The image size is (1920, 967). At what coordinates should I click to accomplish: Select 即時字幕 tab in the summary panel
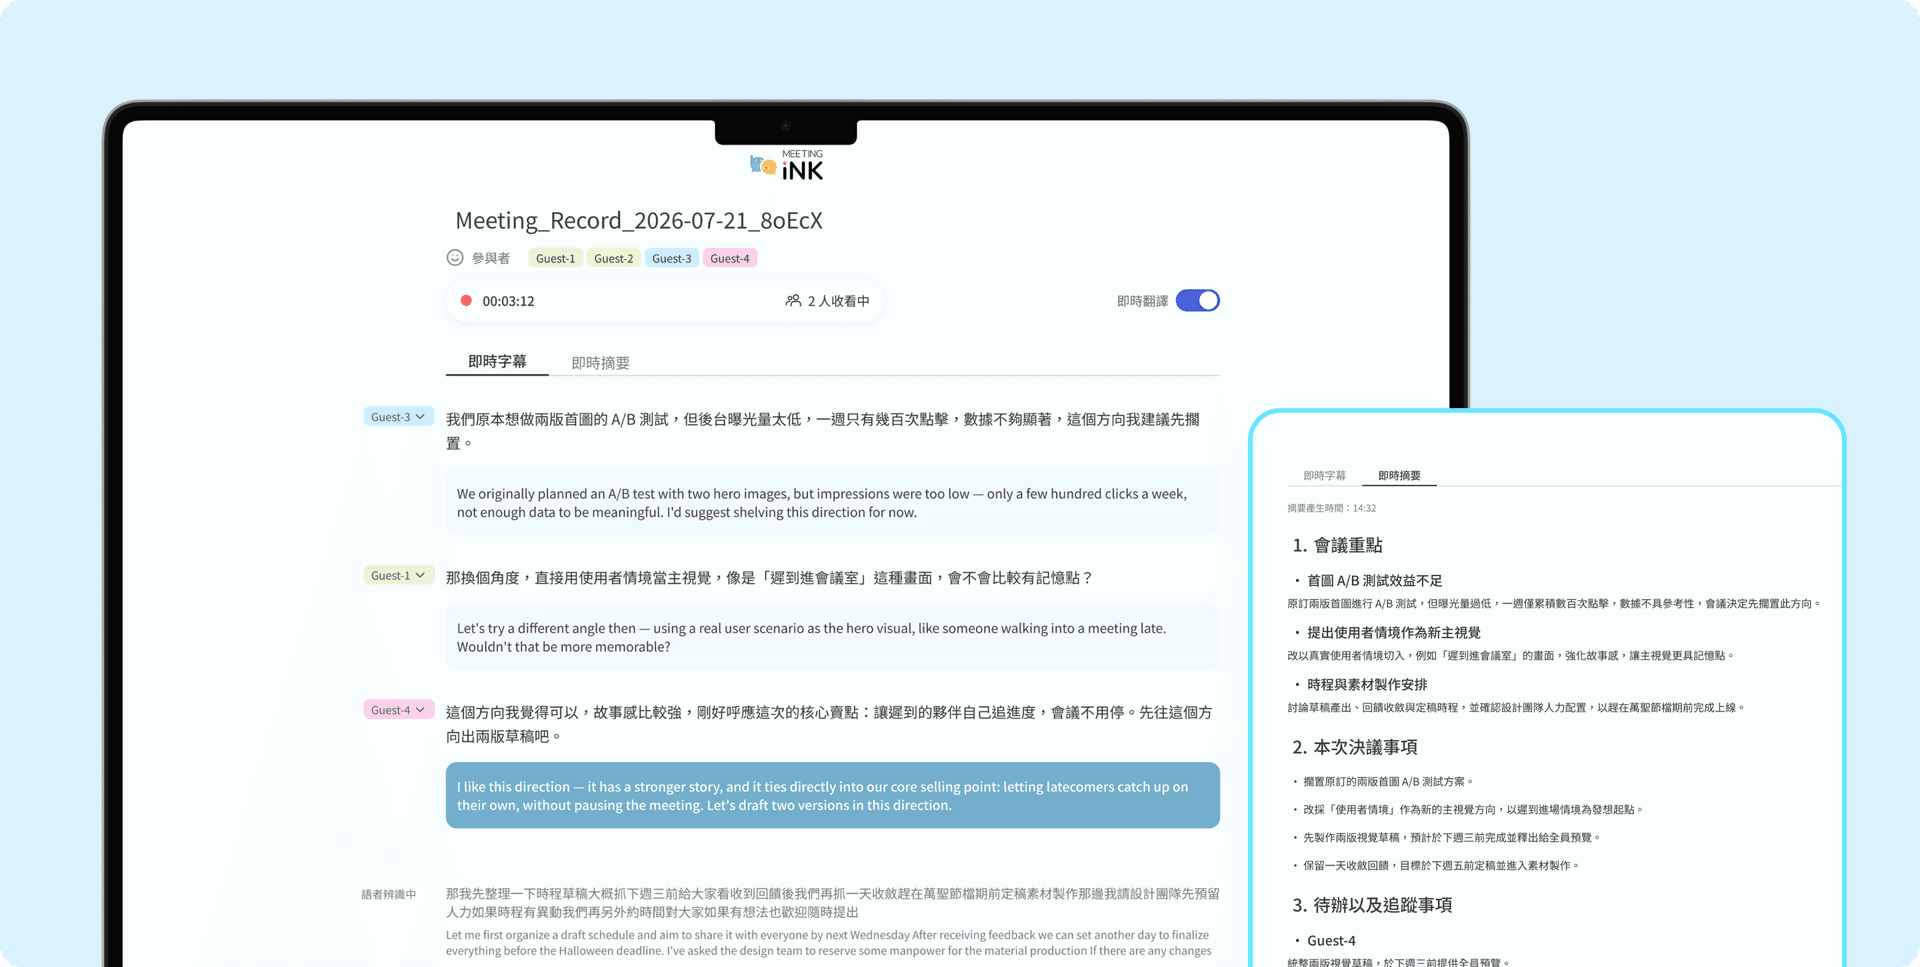(1324, 476)
